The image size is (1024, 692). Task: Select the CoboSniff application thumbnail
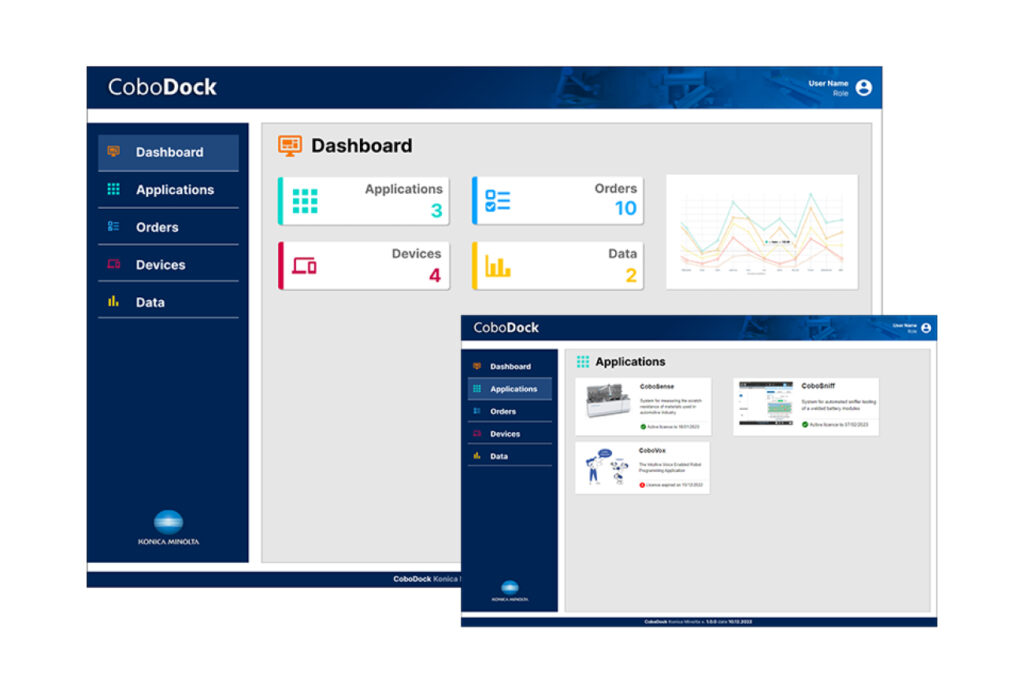tap(765, 404)
